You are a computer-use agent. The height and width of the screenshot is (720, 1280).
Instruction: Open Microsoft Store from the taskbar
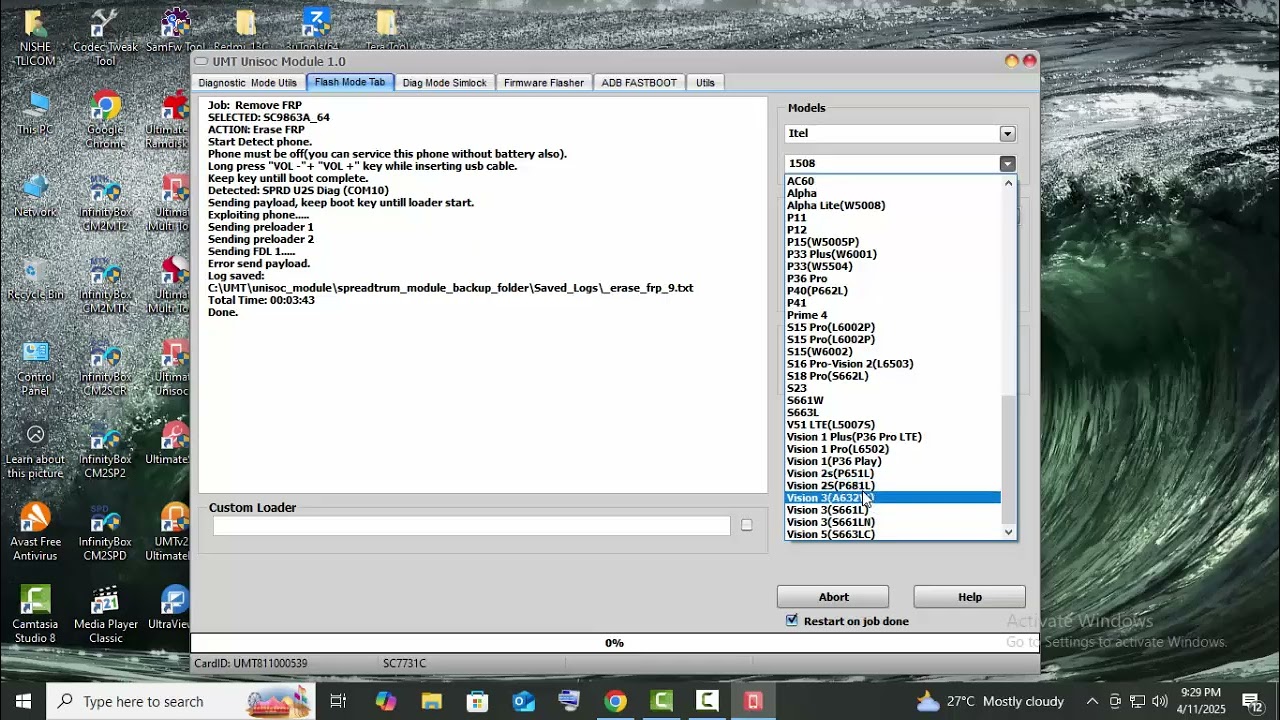coord(477,701)
